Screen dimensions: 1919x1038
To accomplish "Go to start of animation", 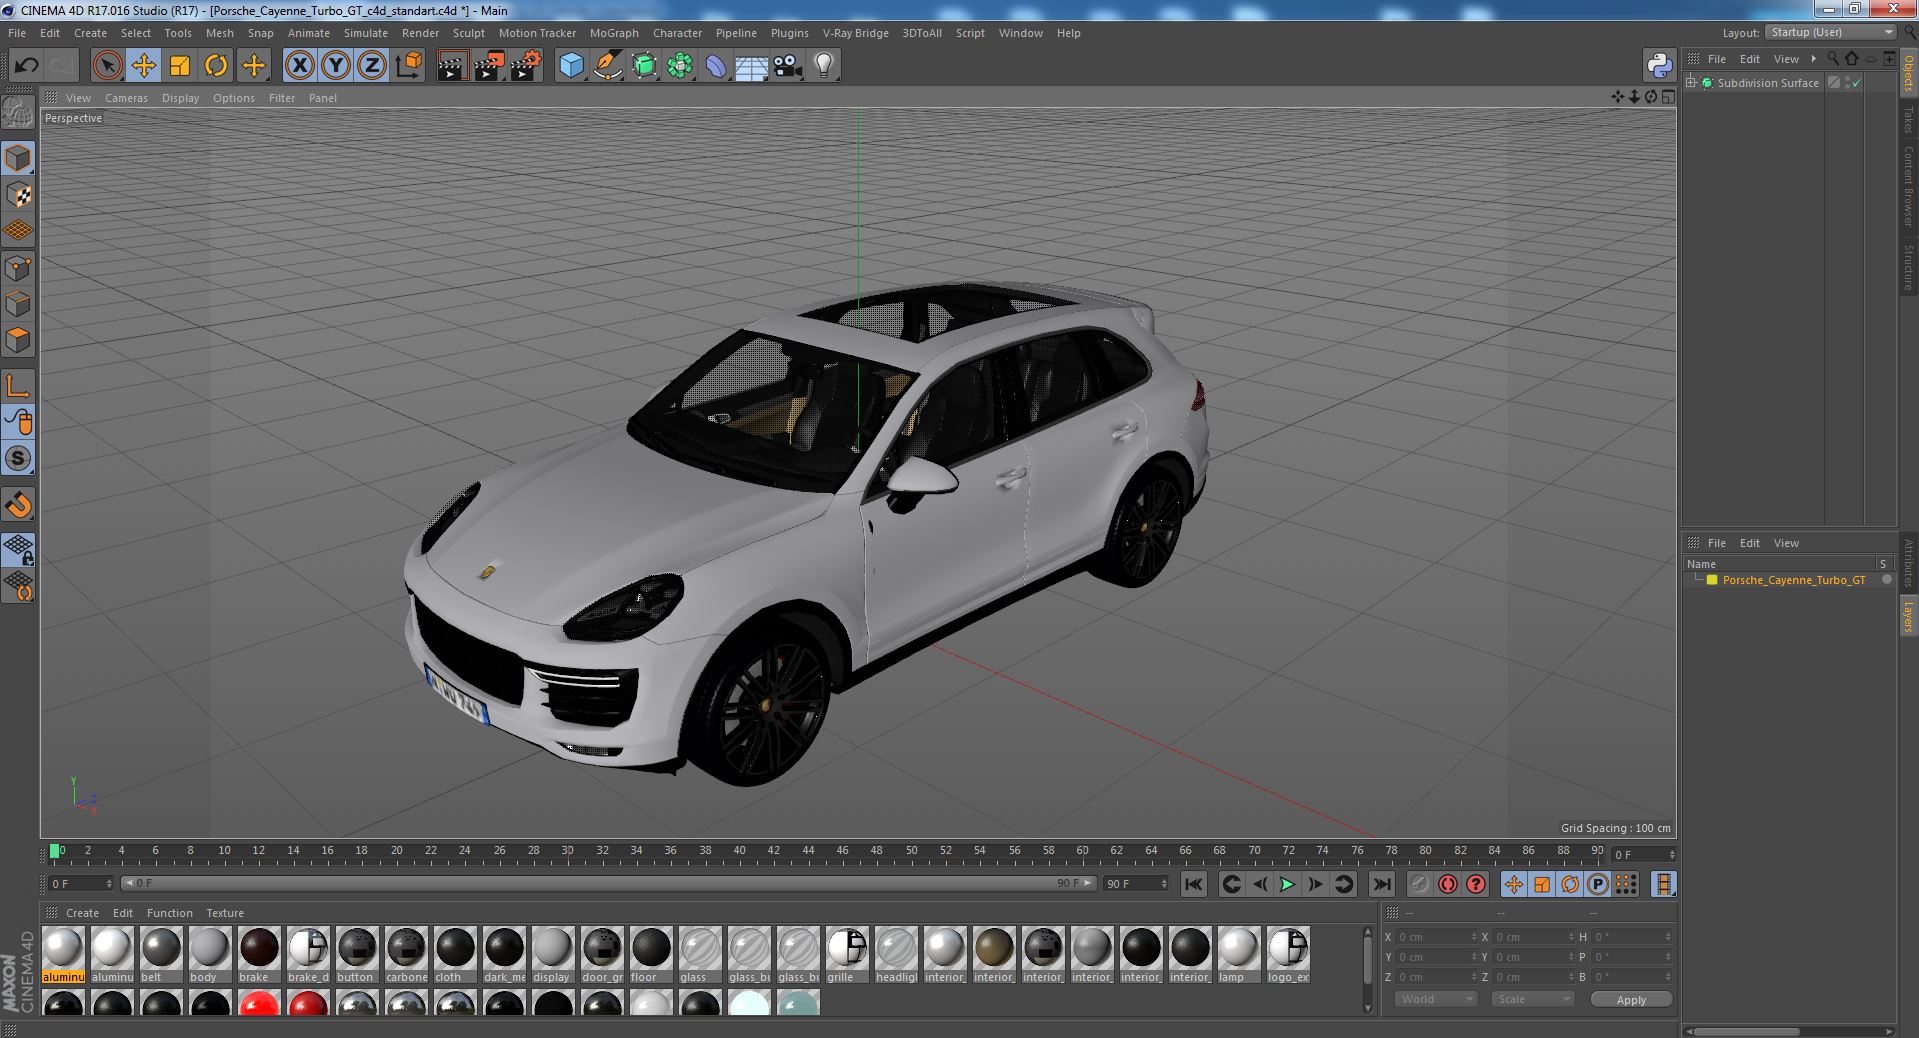I will tap(1193, 884).
